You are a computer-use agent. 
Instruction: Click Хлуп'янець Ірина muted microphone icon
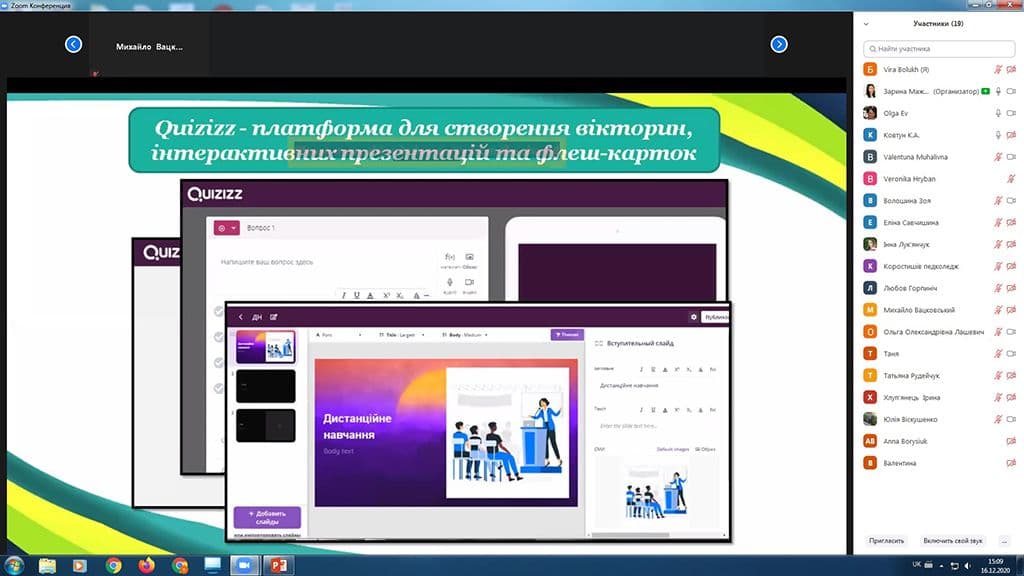coord(998,398)
